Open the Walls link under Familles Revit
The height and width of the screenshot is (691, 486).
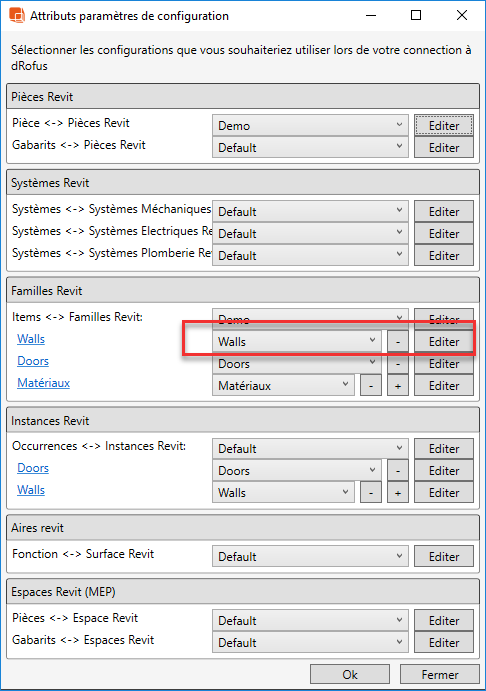(31, 339)
